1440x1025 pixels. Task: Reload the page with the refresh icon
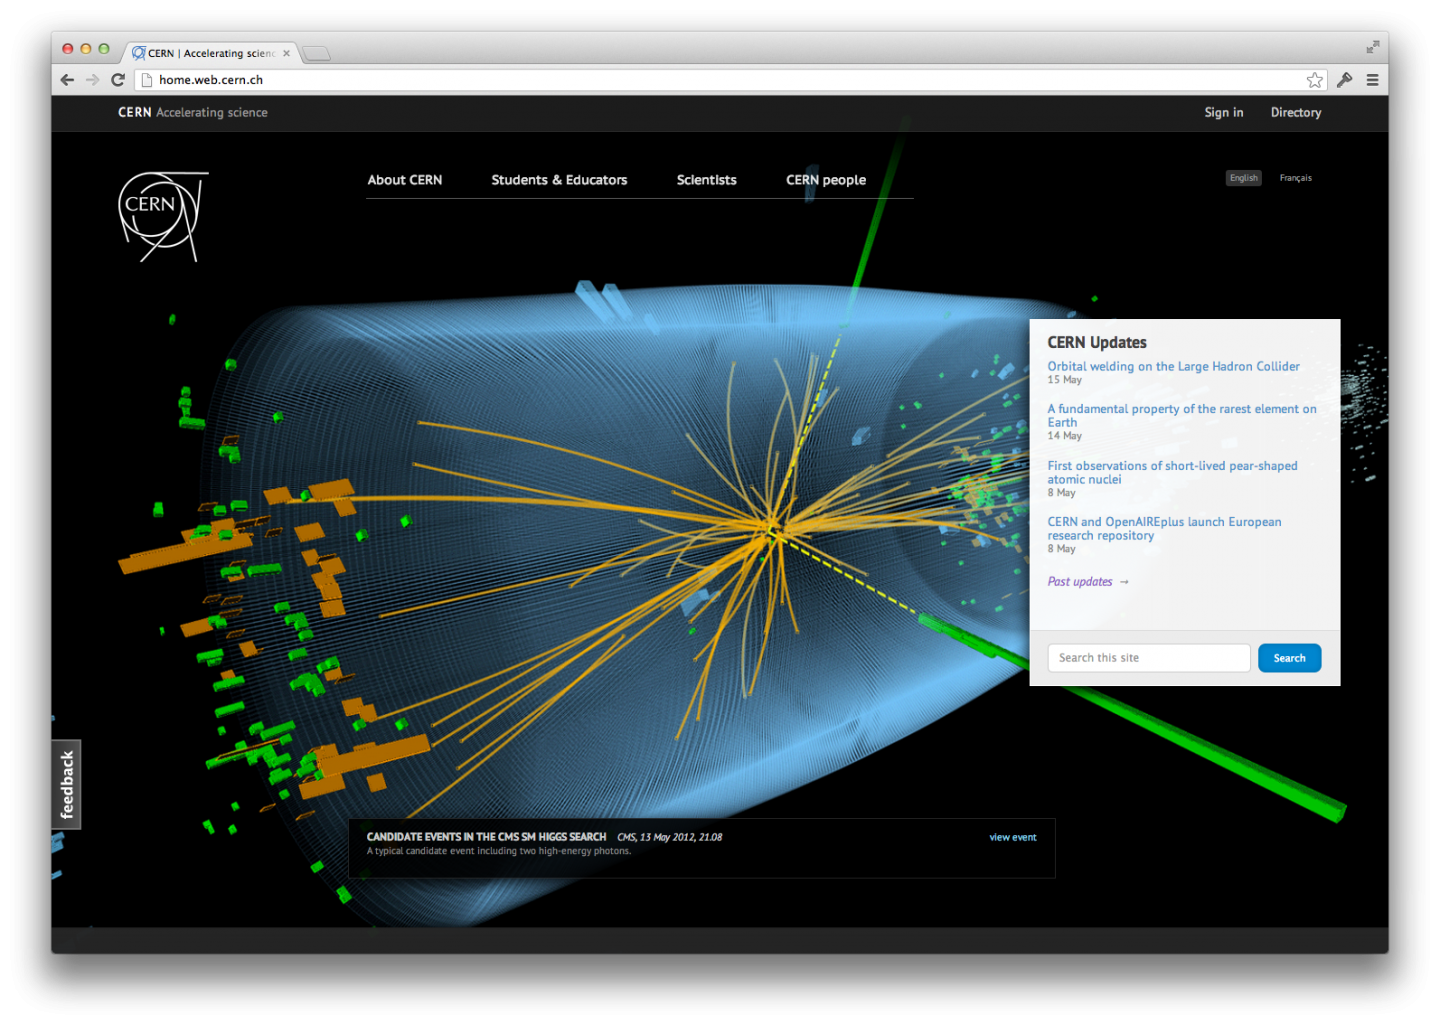tap(118, 80)
